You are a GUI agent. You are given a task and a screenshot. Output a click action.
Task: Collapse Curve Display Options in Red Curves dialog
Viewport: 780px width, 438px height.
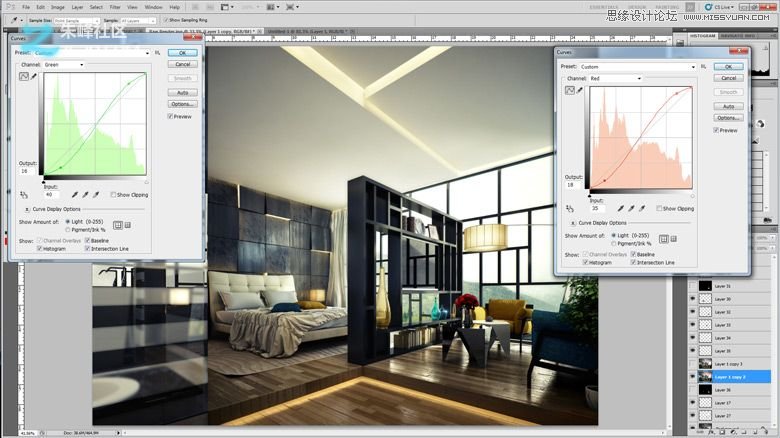[x=573, y=223]
